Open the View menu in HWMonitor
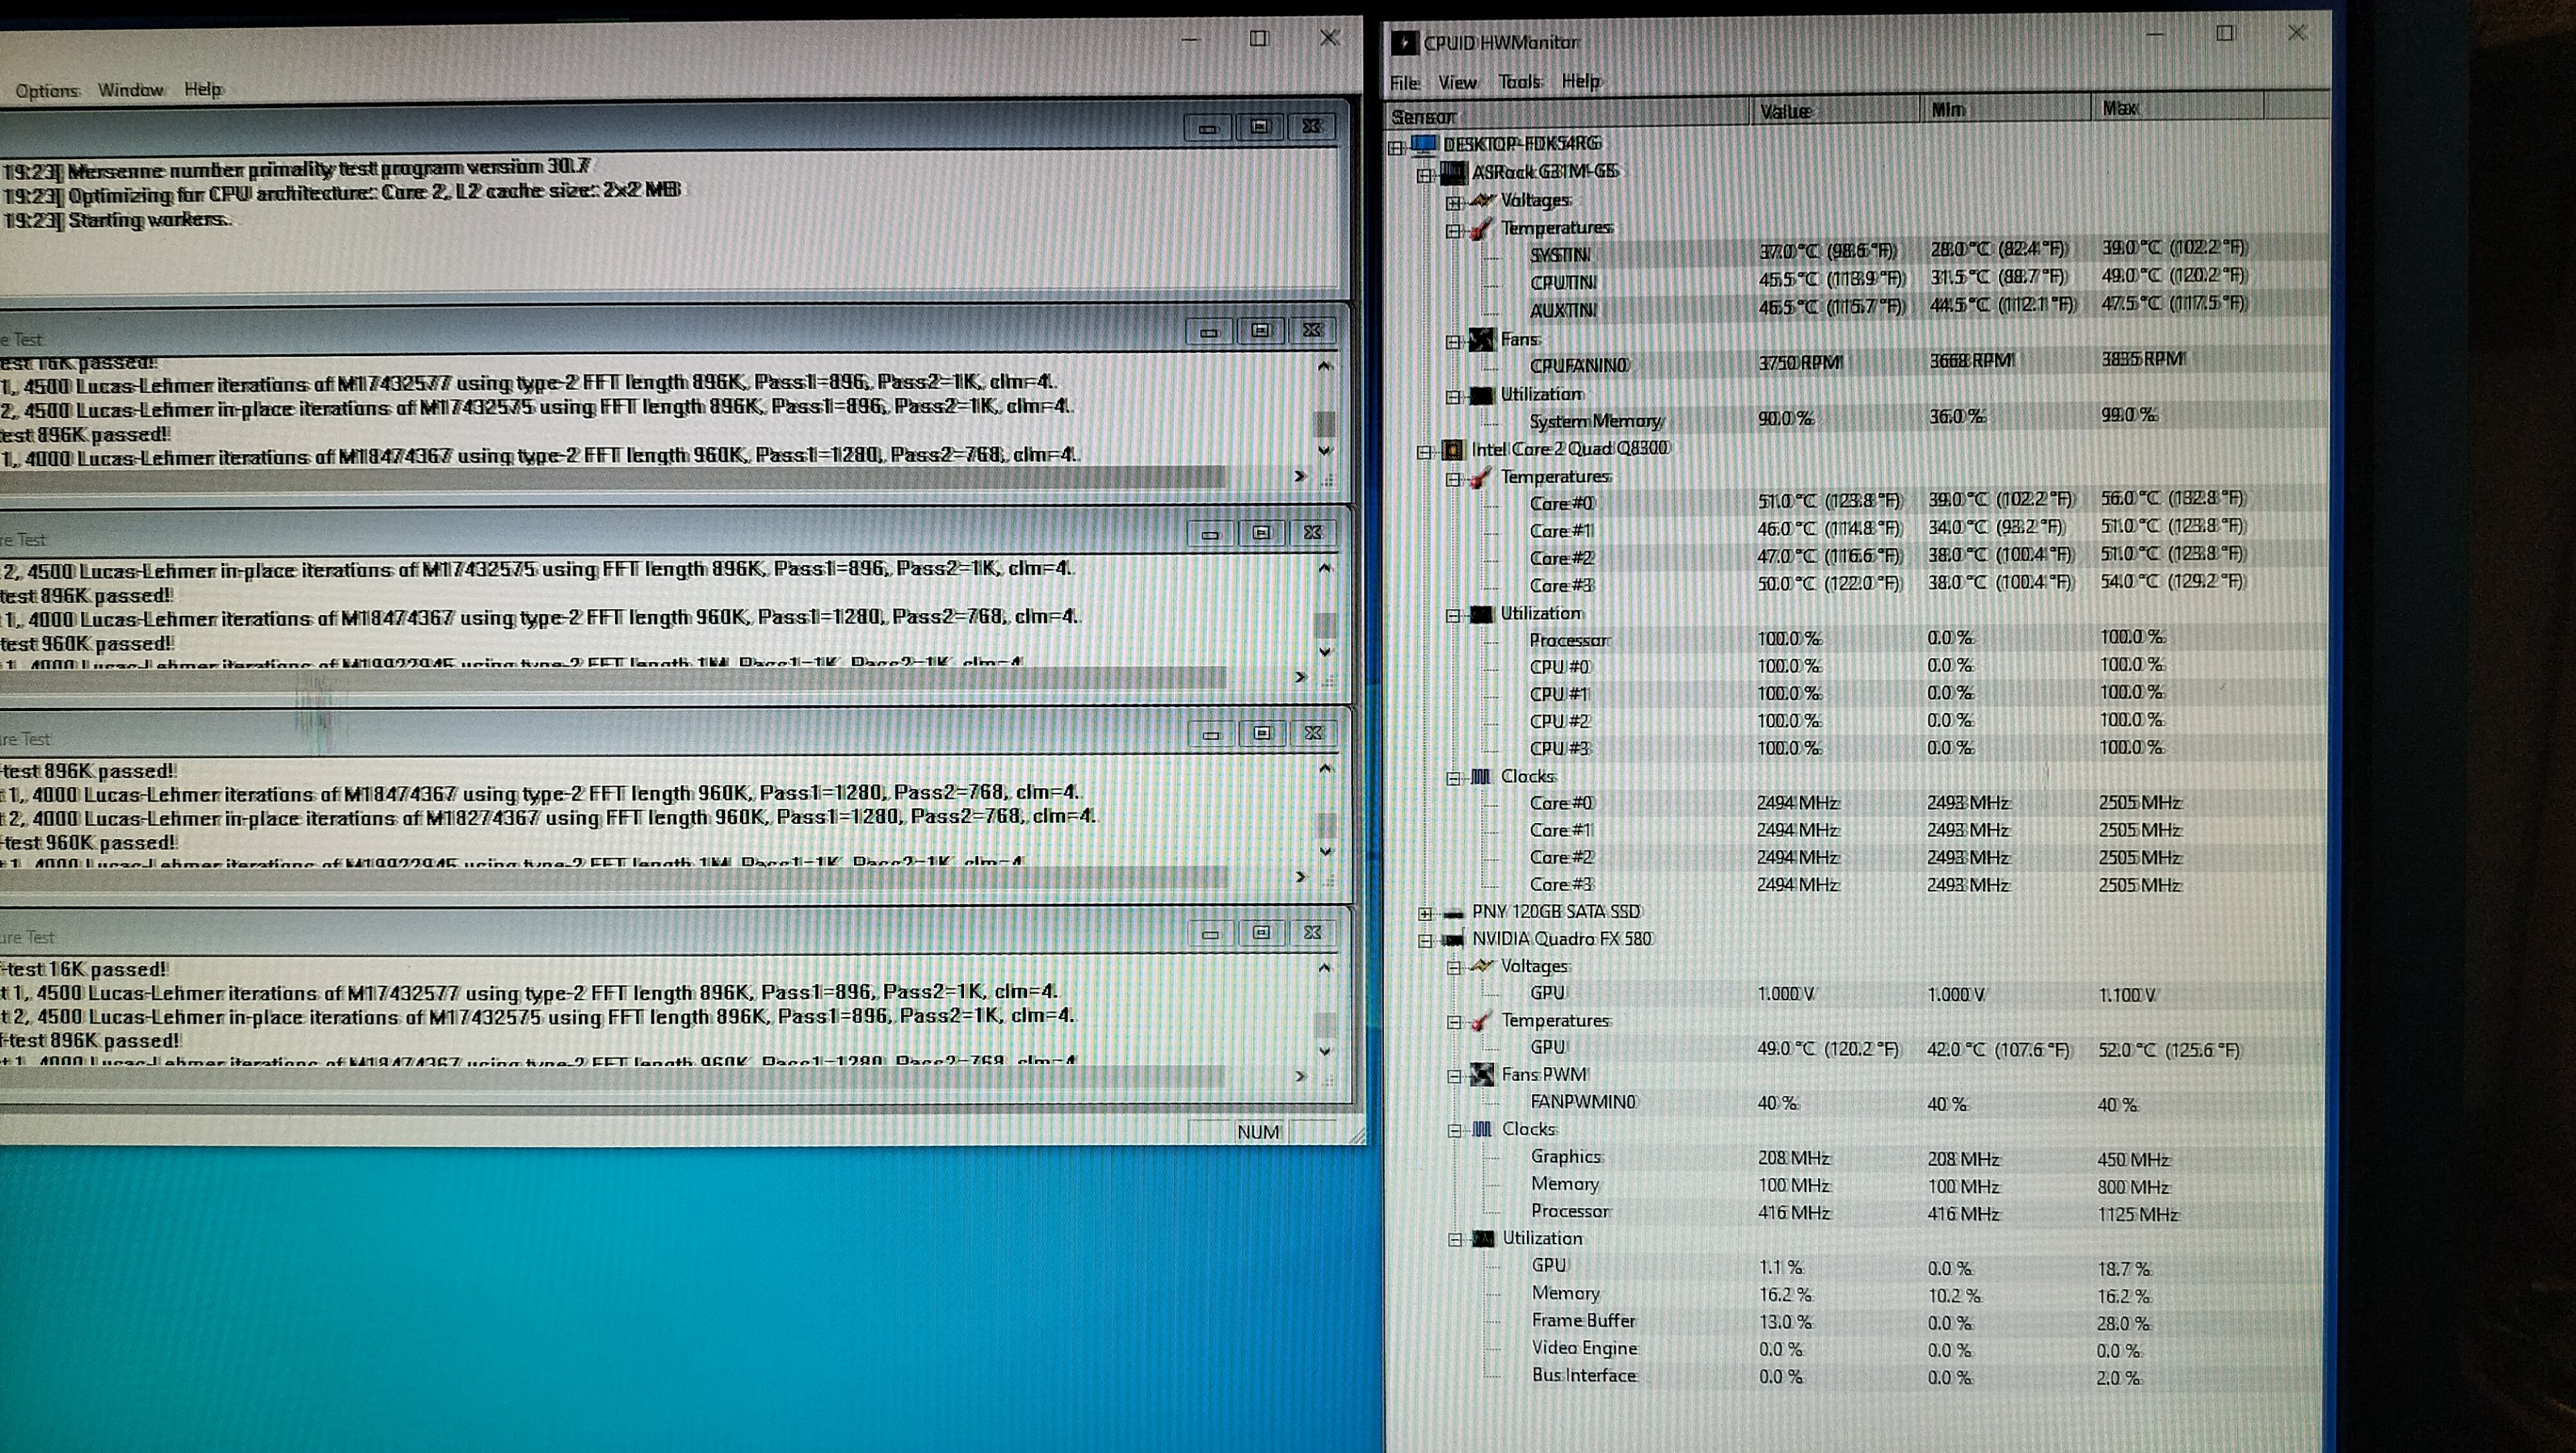The image size is (2576, 1453). click(x=1456, y=83)
